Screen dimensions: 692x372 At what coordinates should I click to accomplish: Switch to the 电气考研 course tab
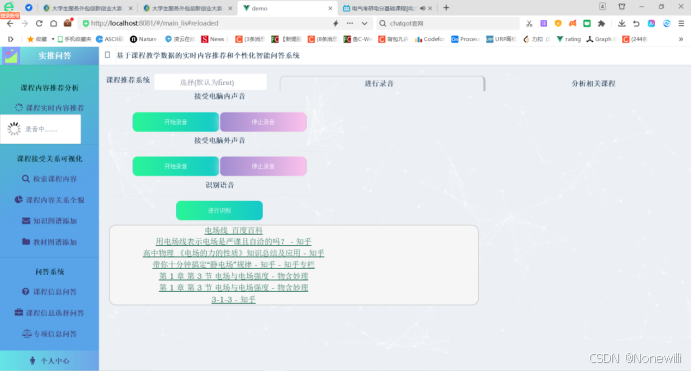coord(387,8)
